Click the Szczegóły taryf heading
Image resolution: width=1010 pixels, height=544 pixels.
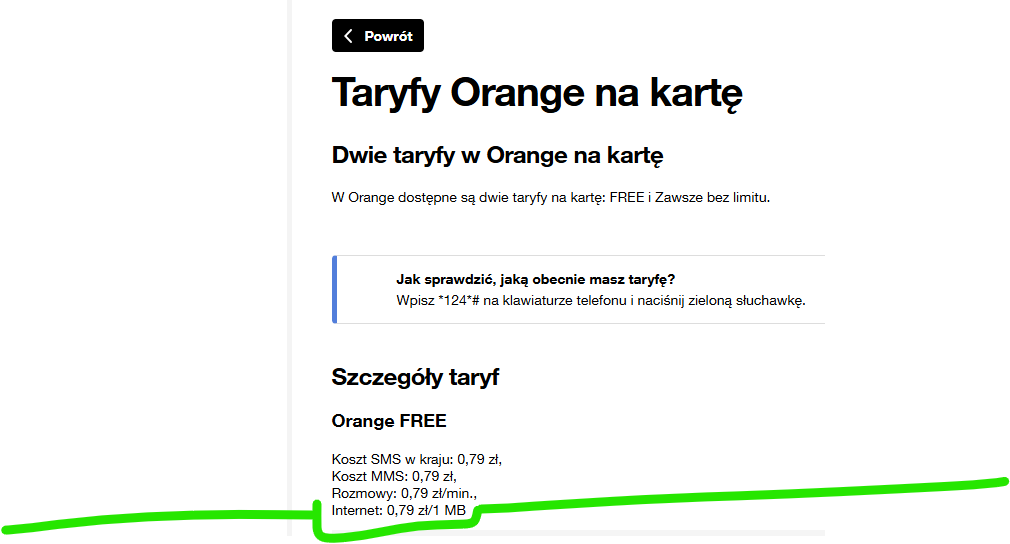[415, 377]
